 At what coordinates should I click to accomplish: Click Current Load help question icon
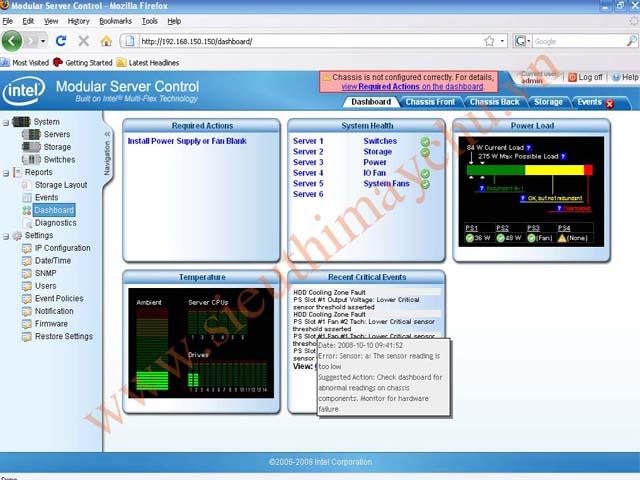click(x=529, y=148)
